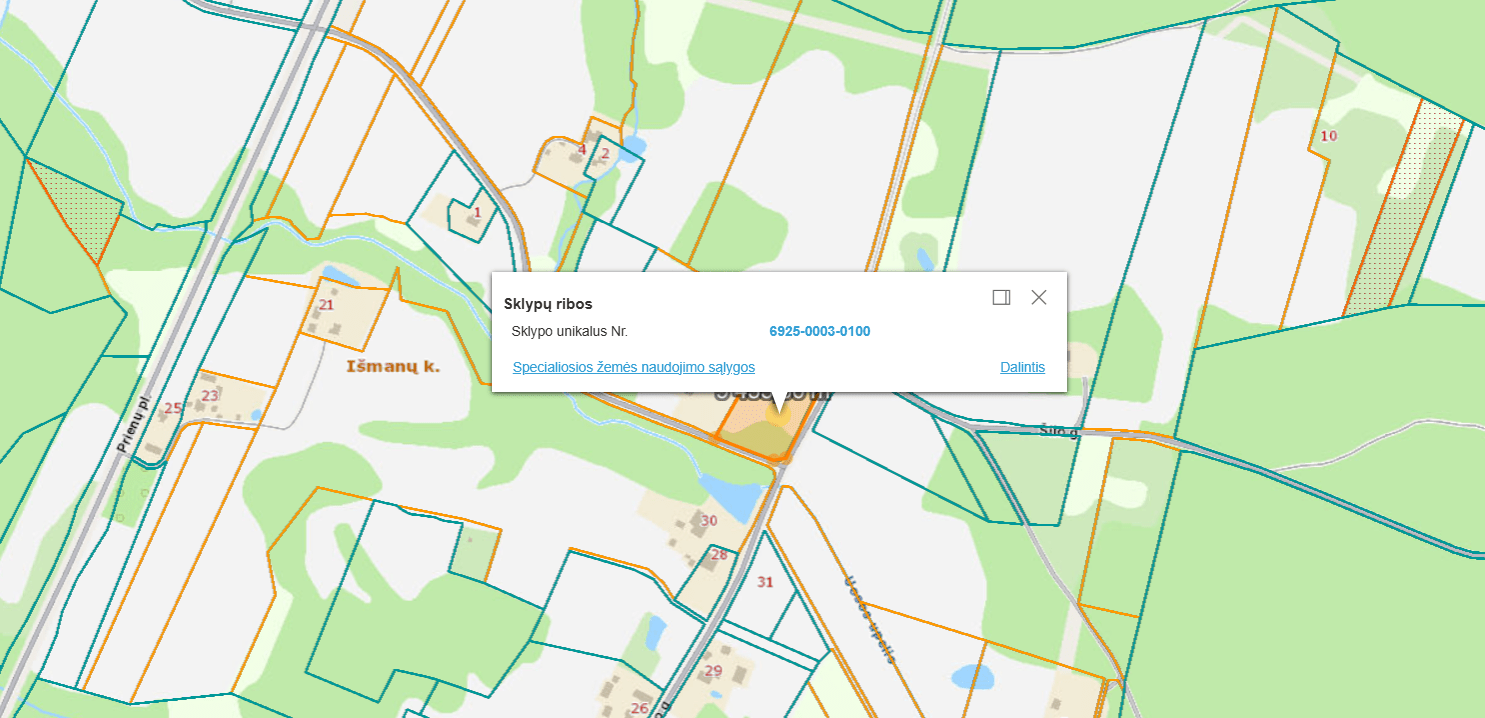Viewport: 1485px width, 718px height.
Task: Close the Sklypų ribos popup
Action: tap(1039, 297)
